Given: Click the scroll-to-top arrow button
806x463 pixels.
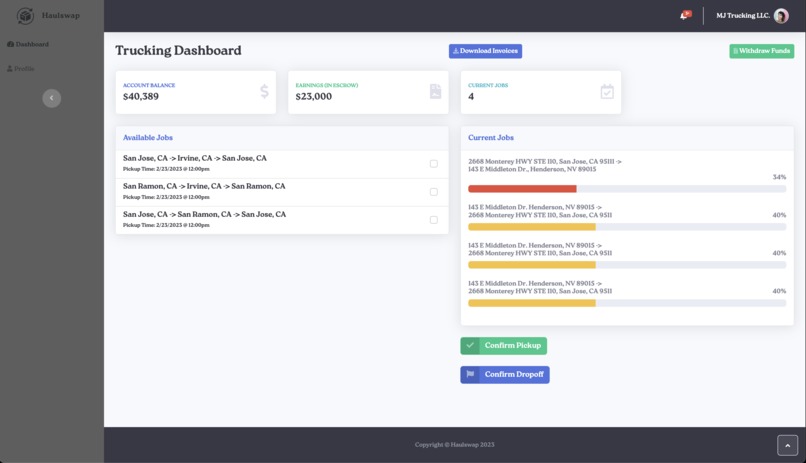Looking at the screenshot, I should tap(787, 445).
